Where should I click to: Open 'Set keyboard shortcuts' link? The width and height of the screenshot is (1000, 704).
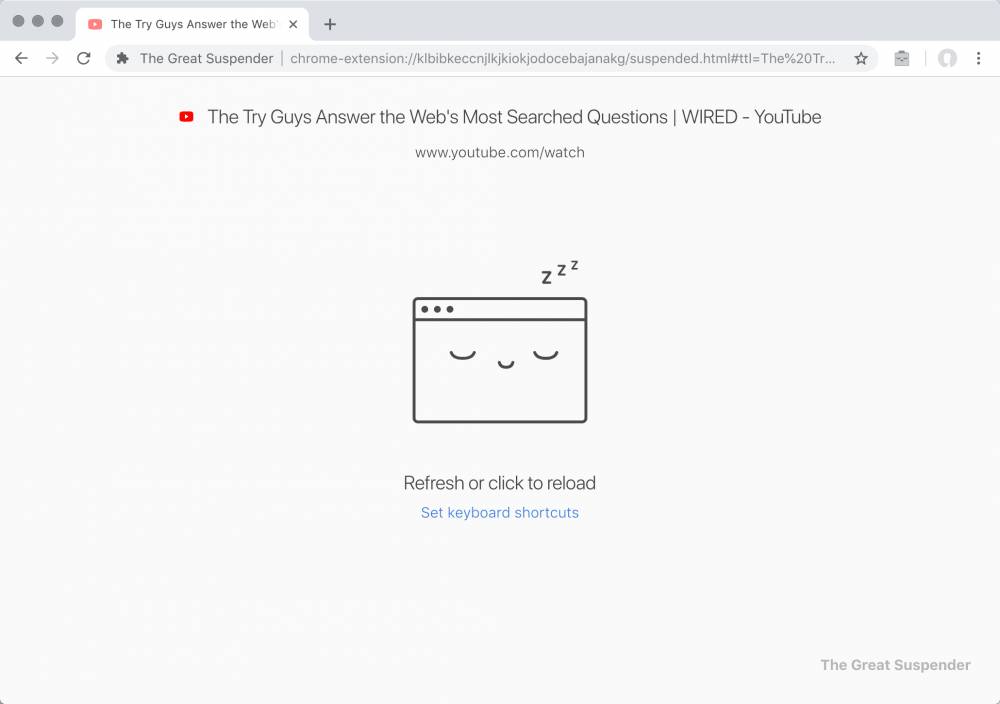point(500,513)
